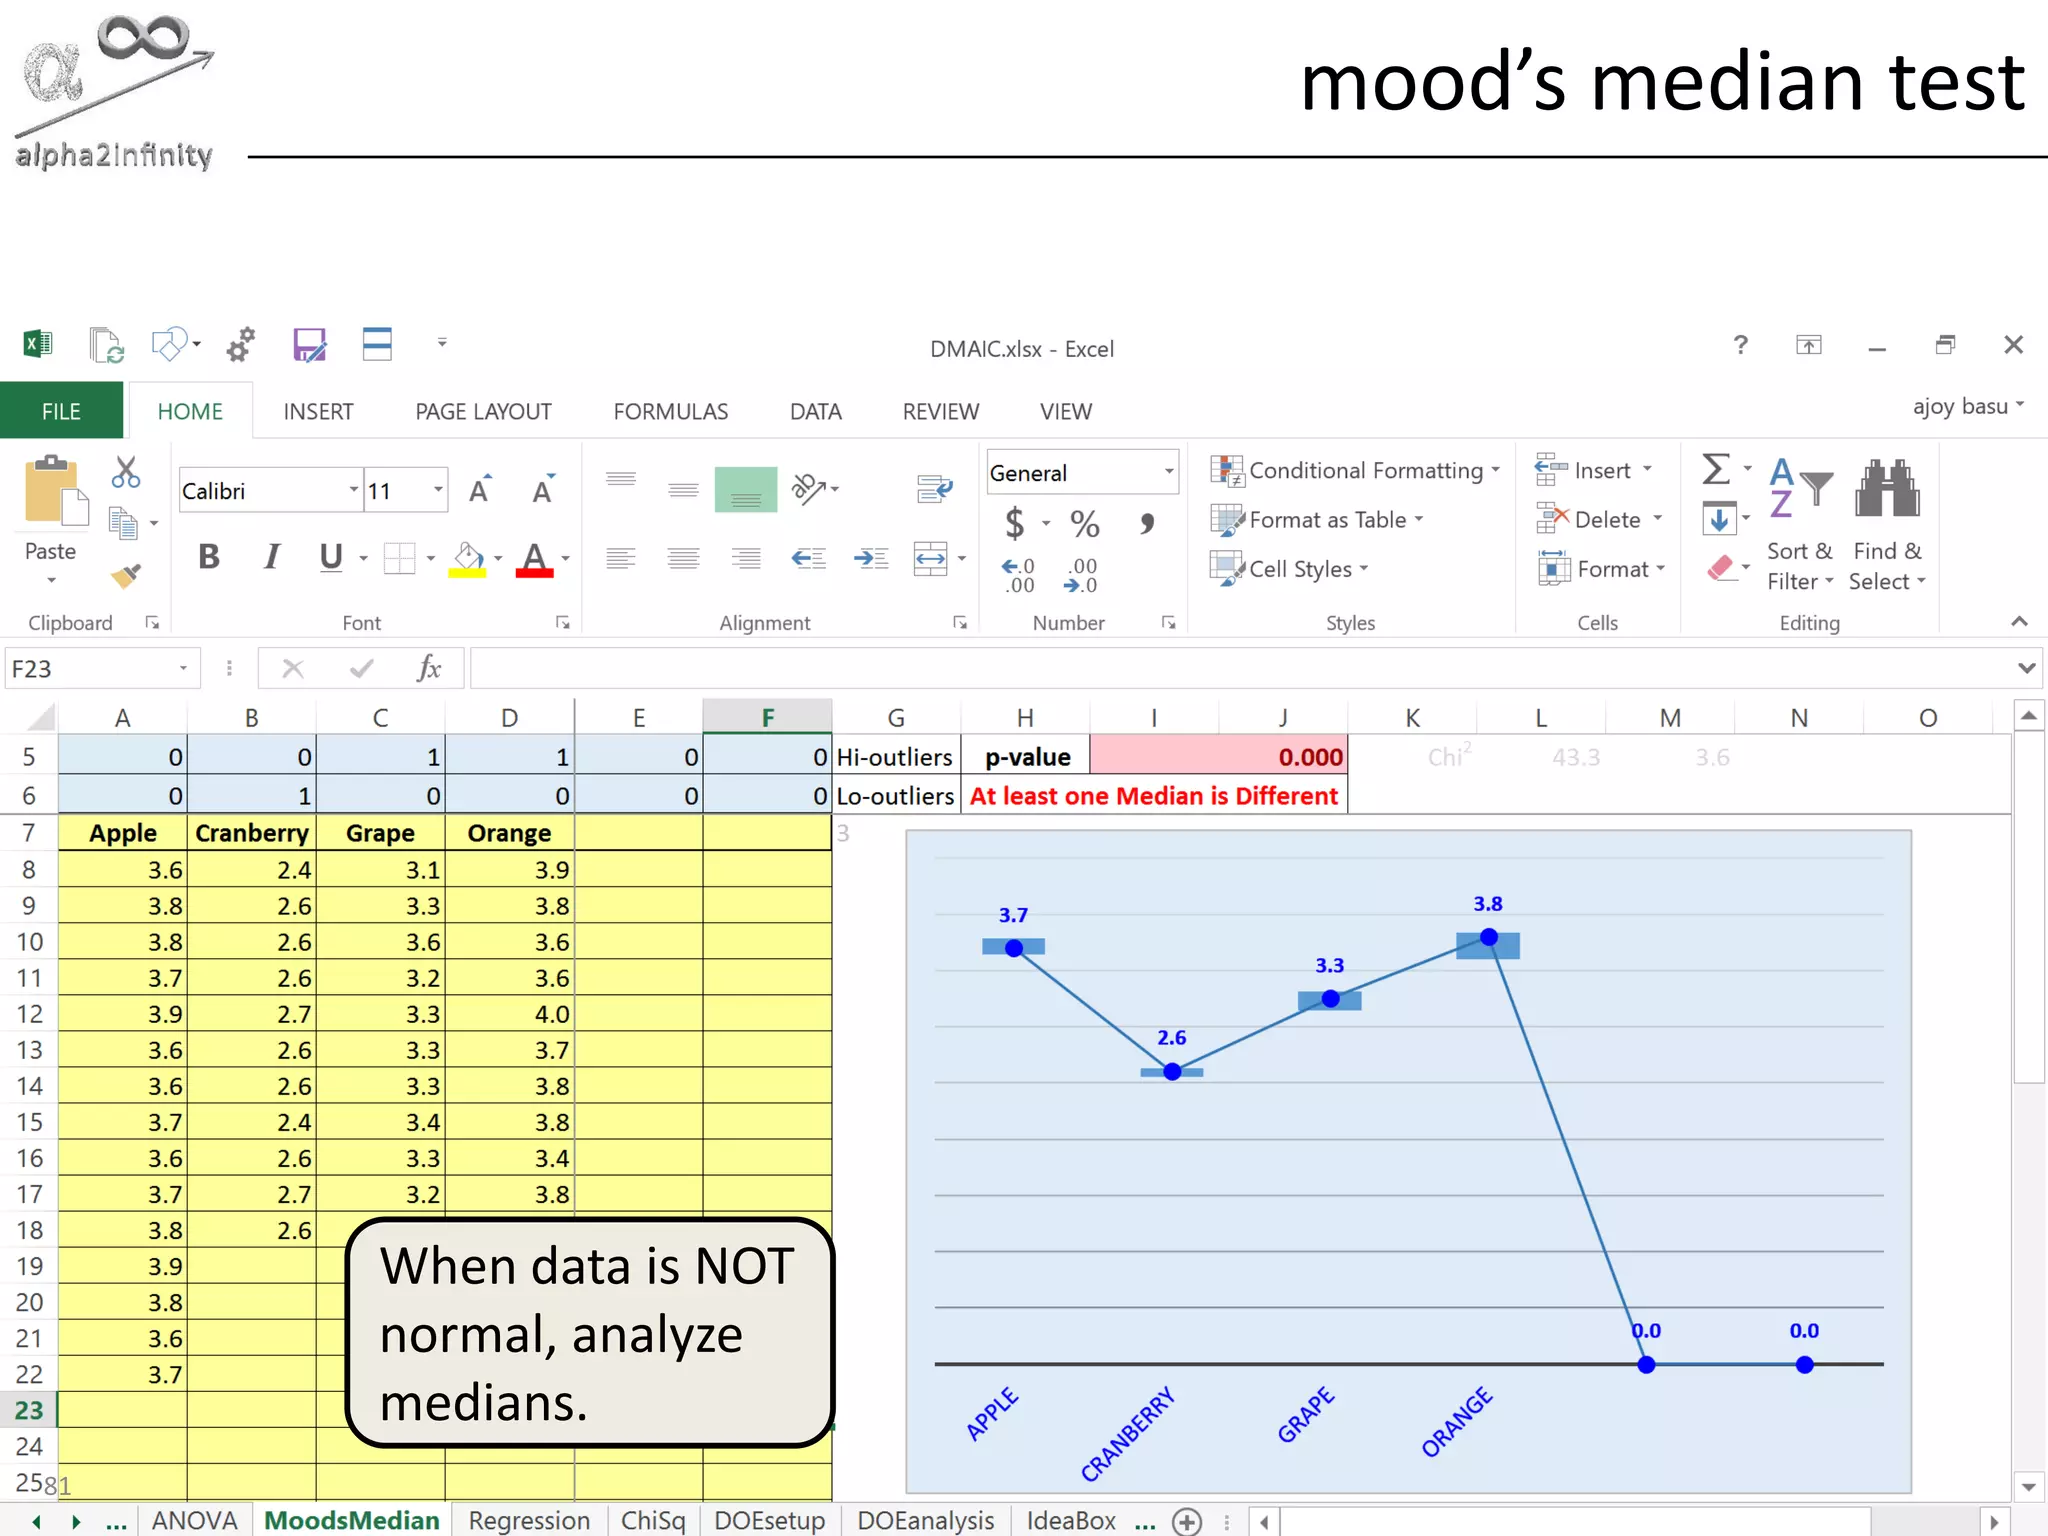This screenshot has height=1536, width=2048.
Task: Toggle Middle Align vertical alignment
Action: coord(684,489)
